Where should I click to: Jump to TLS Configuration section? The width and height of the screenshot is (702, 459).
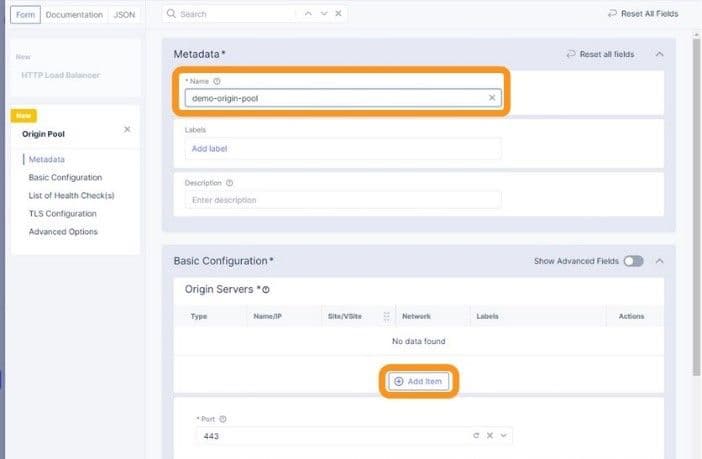(63, 214)
